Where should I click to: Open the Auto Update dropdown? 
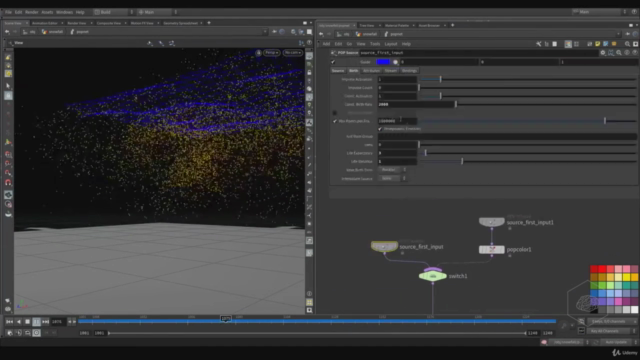(x=618, y=342)
